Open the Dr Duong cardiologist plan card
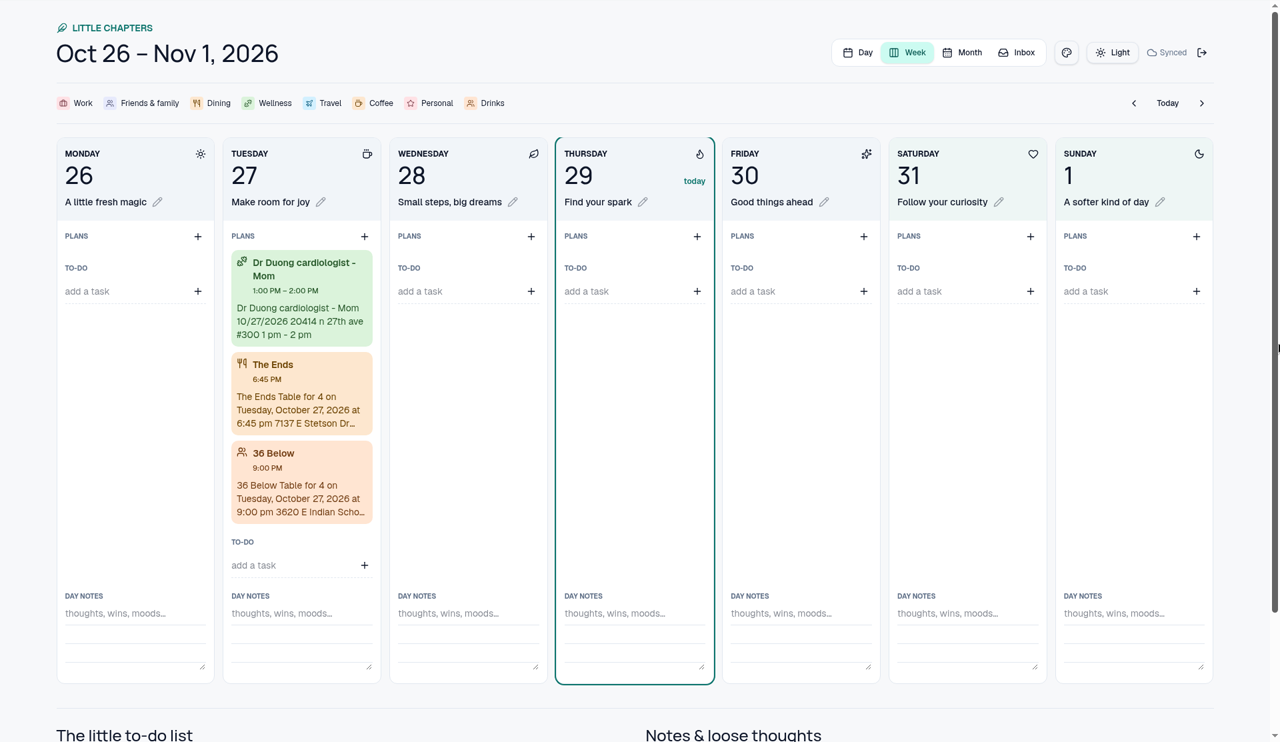This screenshot has height=742, width=1280. tap(302, 299)
